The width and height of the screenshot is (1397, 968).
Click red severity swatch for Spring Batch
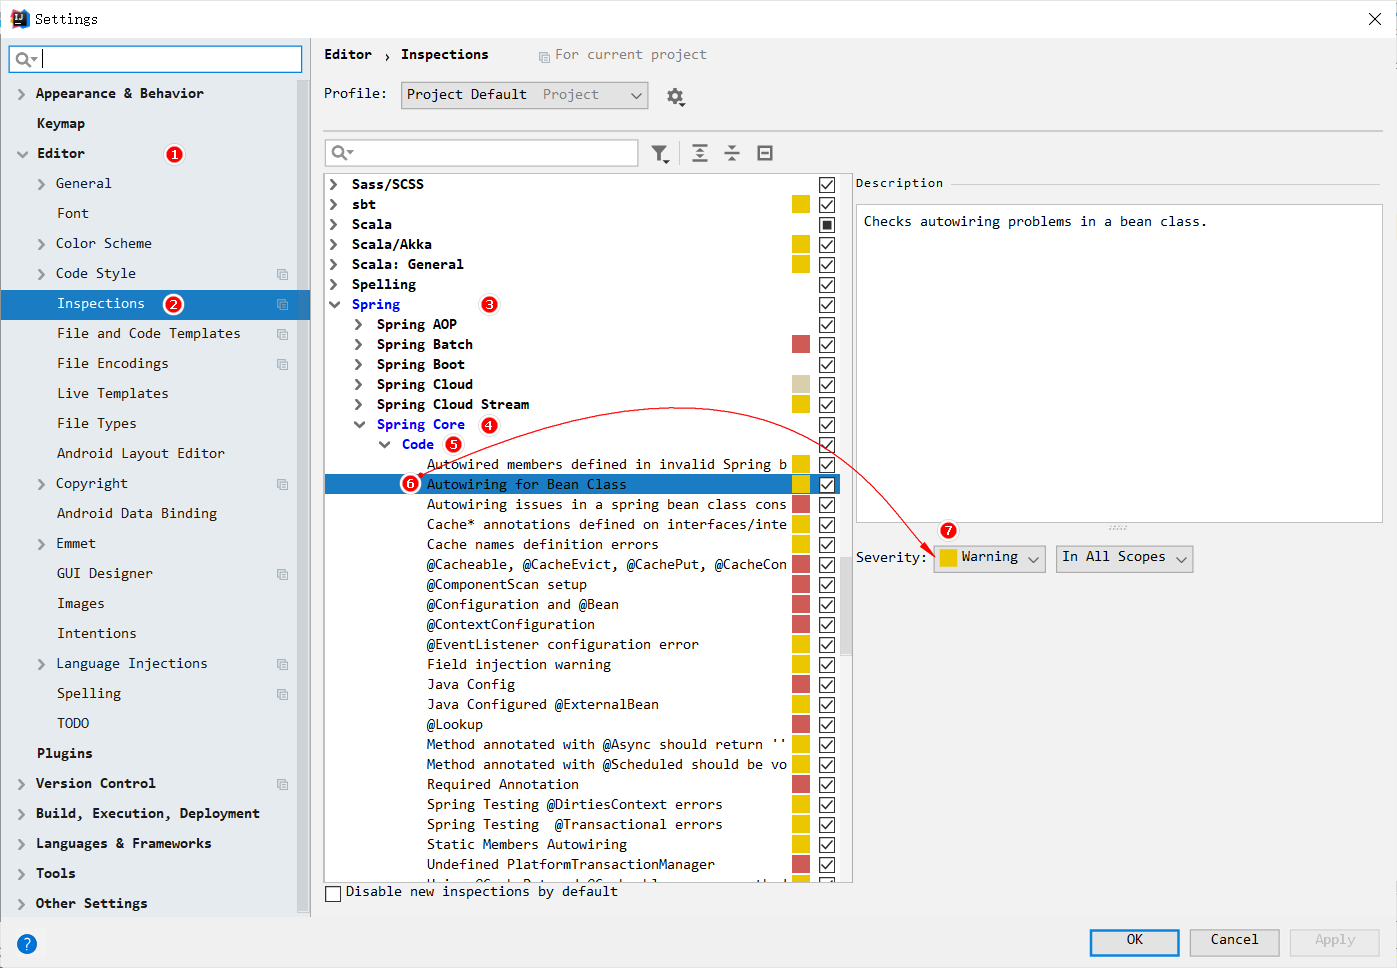(x=801, y=345)
